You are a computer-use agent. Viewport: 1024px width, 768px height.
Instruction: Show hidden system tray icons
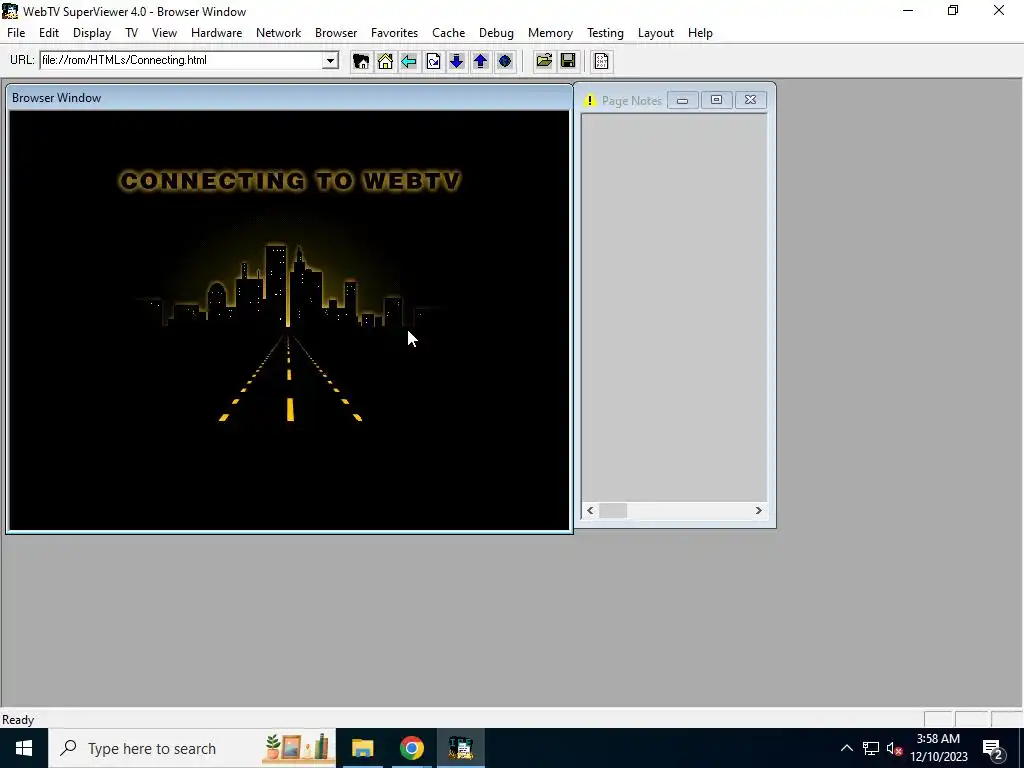coord(846,748)
